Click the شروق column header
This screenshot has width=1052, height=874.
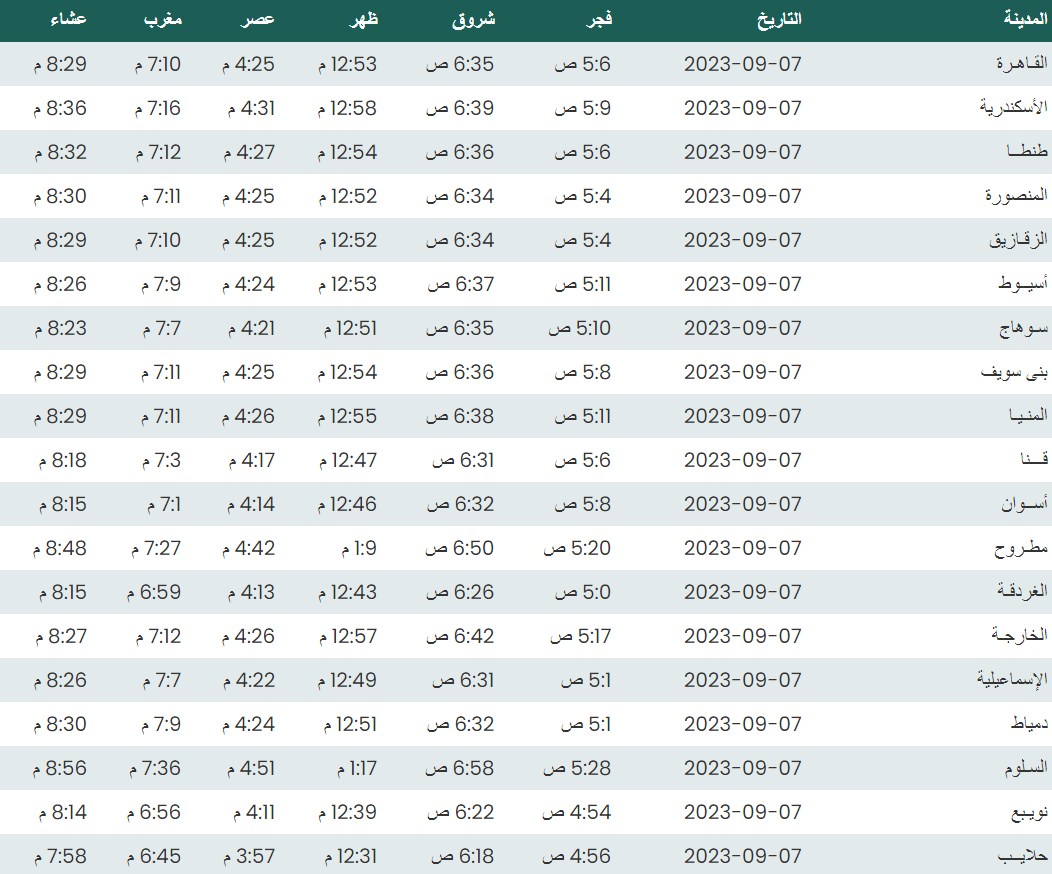point(474,19)
